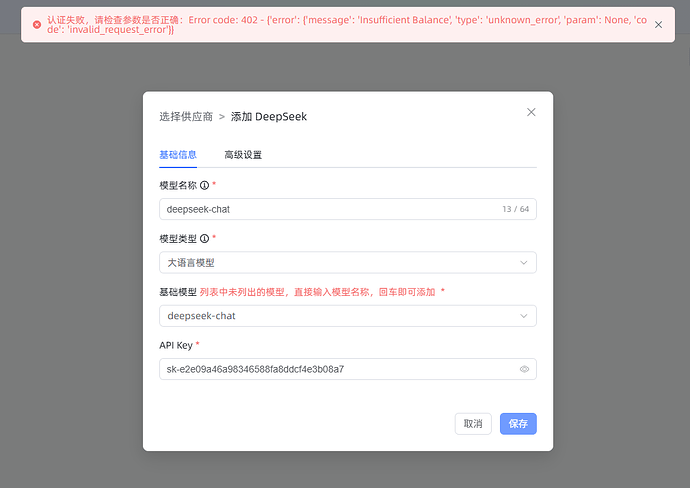Switch to the 高级设置 tab
The height and width of the screenshot is (488, 690).
(x=243, y=155)
